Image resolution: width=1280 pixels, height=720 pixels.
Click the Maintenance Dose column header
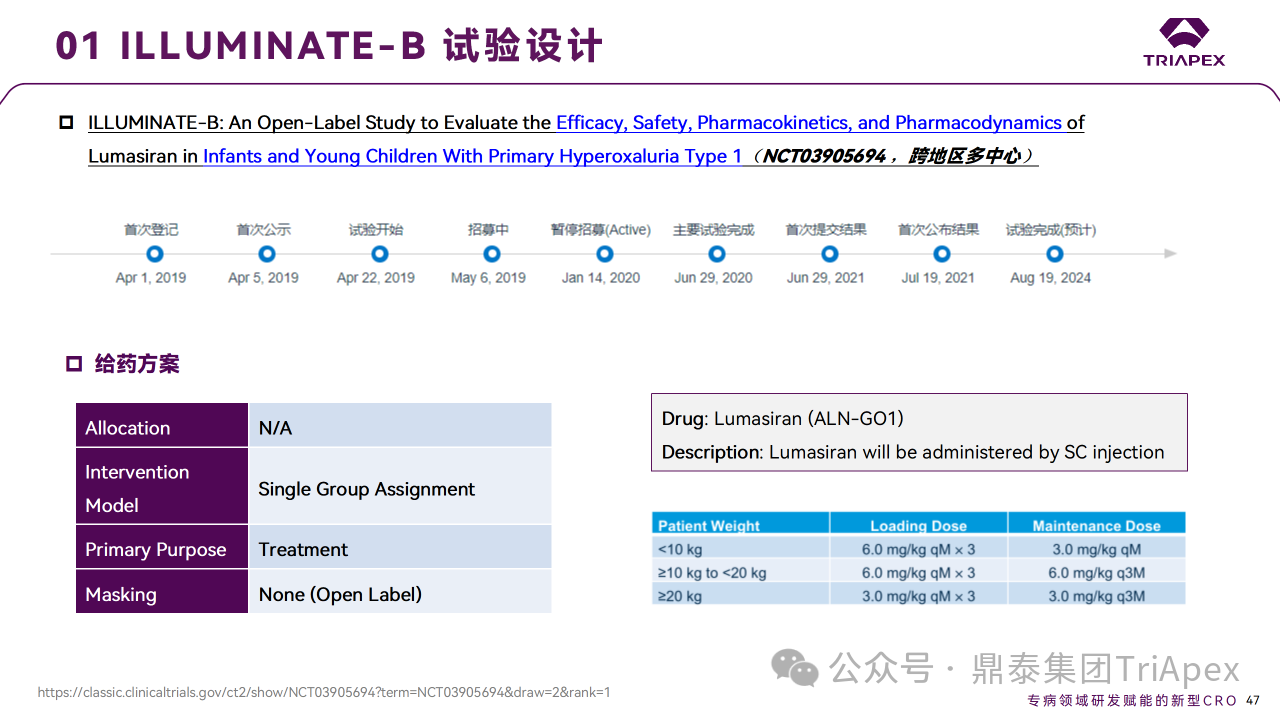coord(1096,525)
